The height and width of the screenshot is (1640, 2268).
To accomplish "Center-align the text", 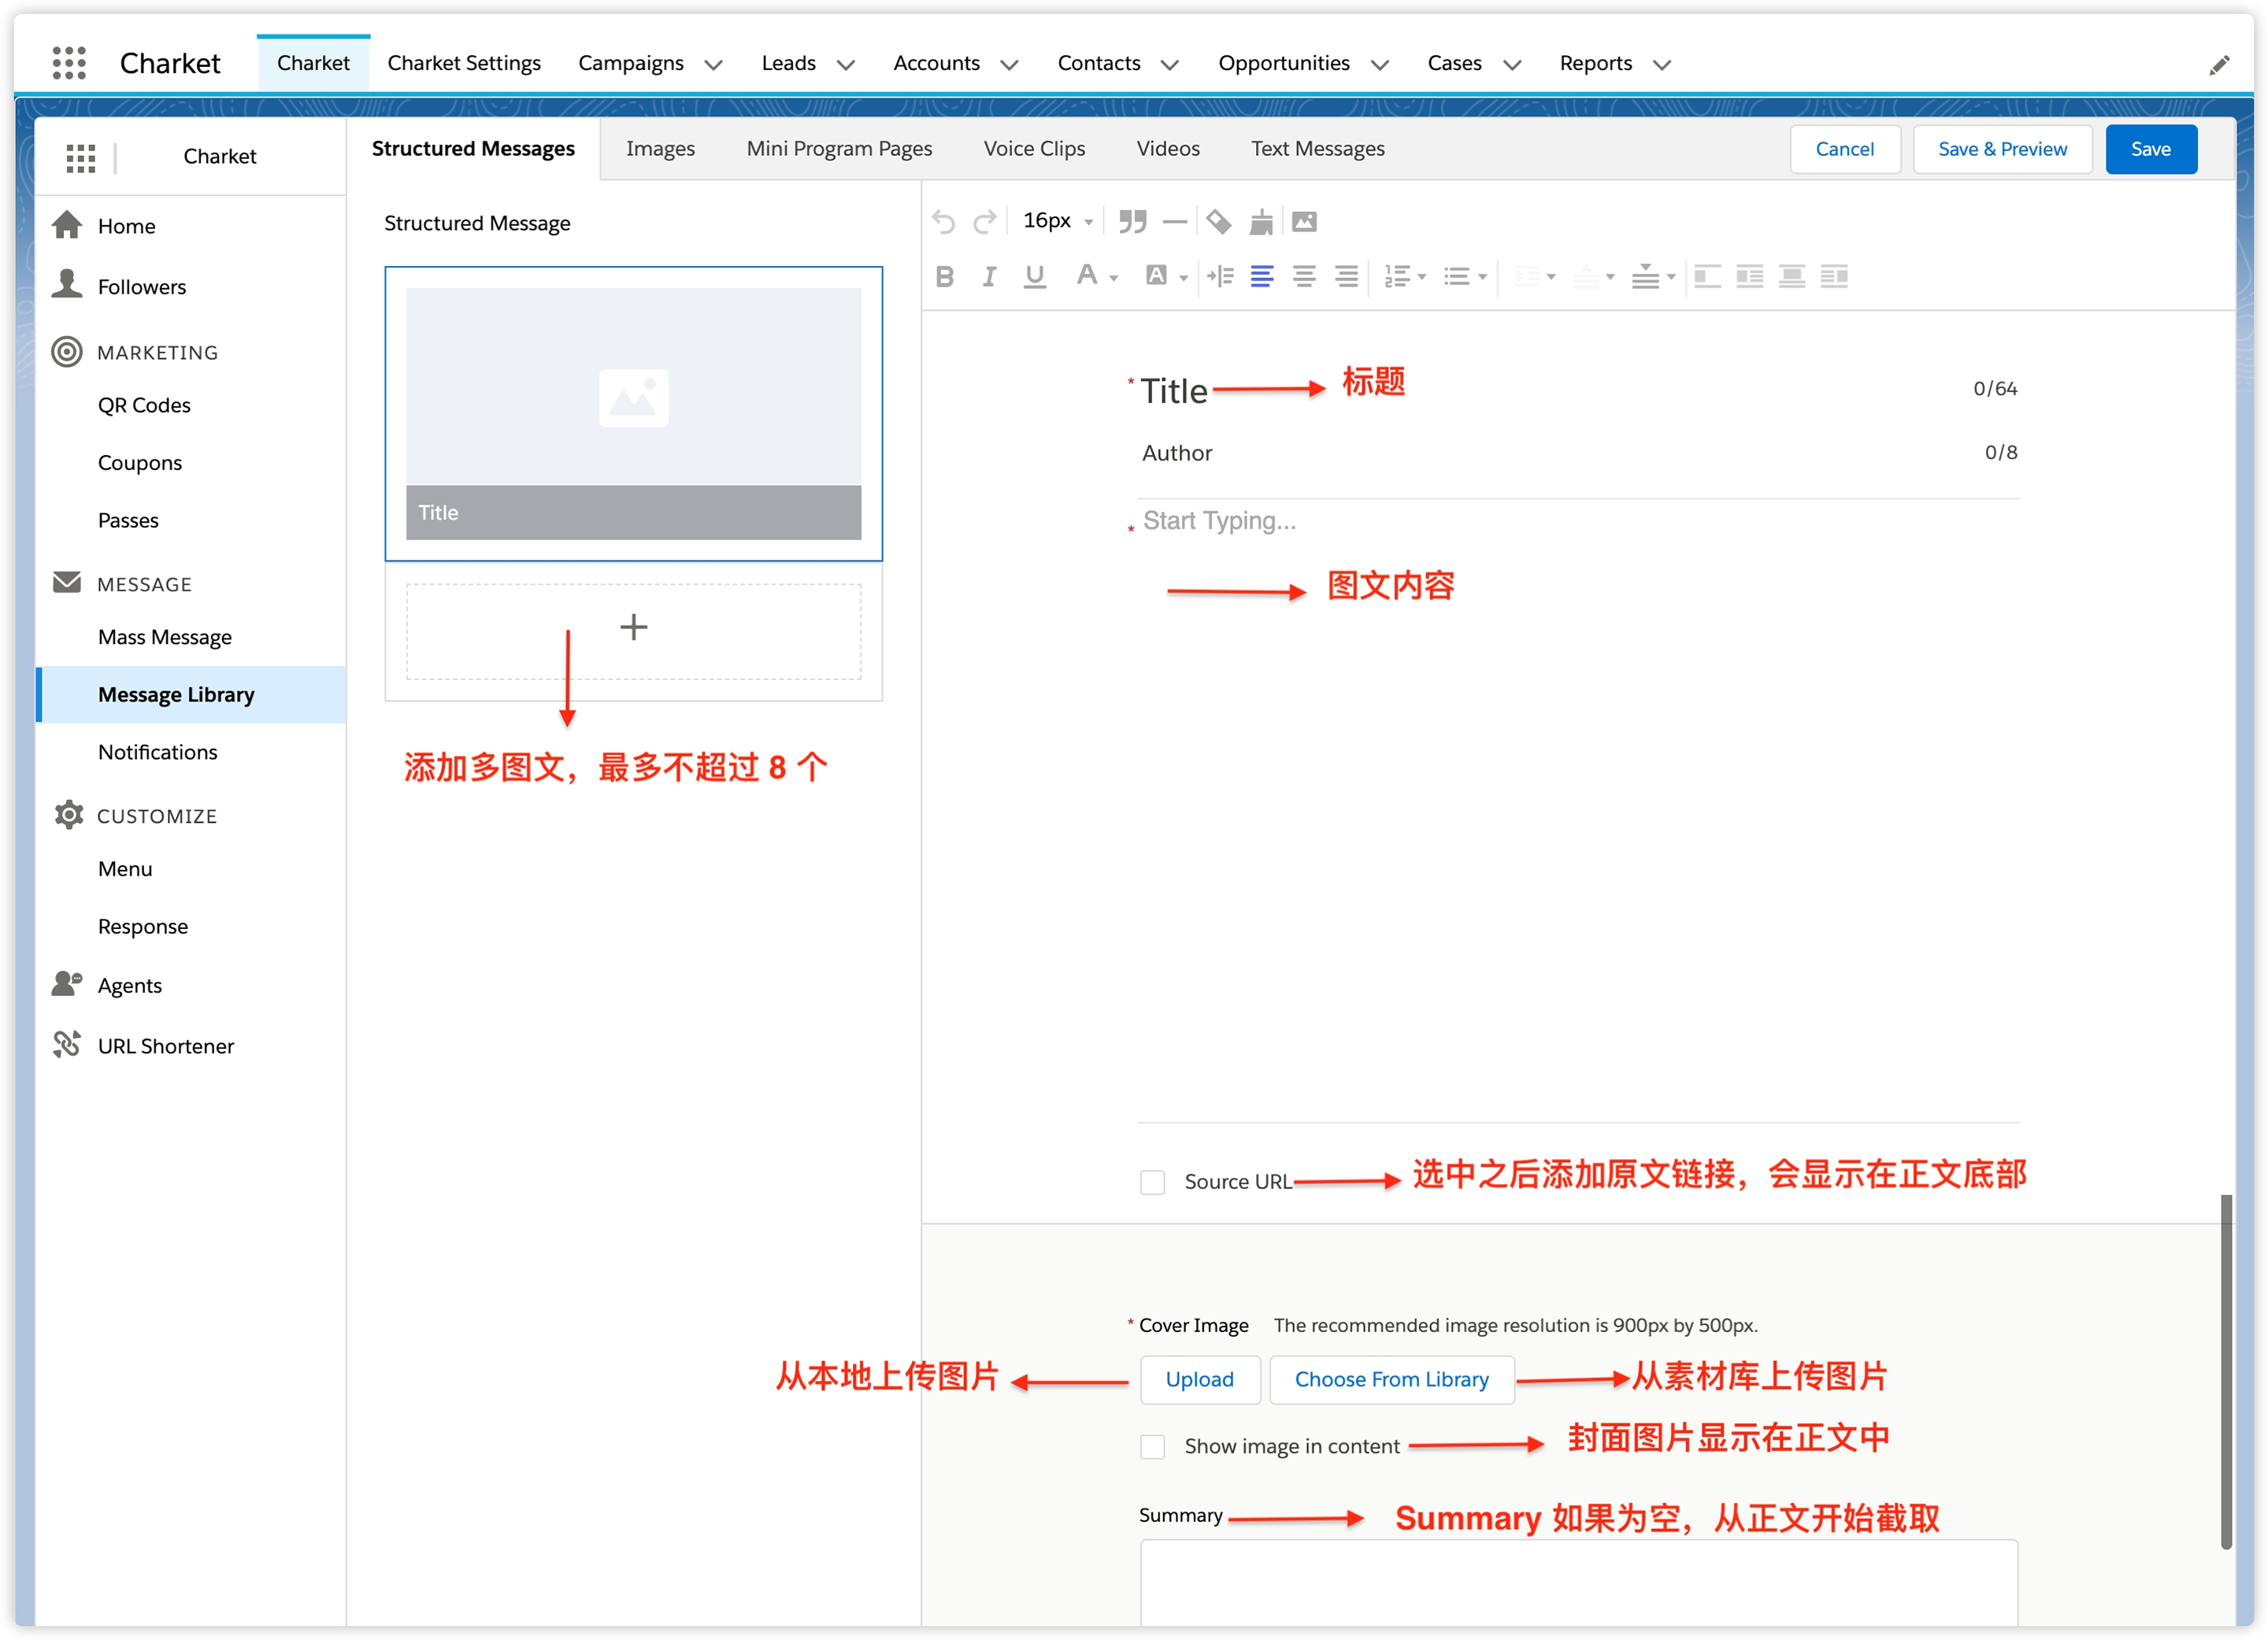I will point(1304,276).
